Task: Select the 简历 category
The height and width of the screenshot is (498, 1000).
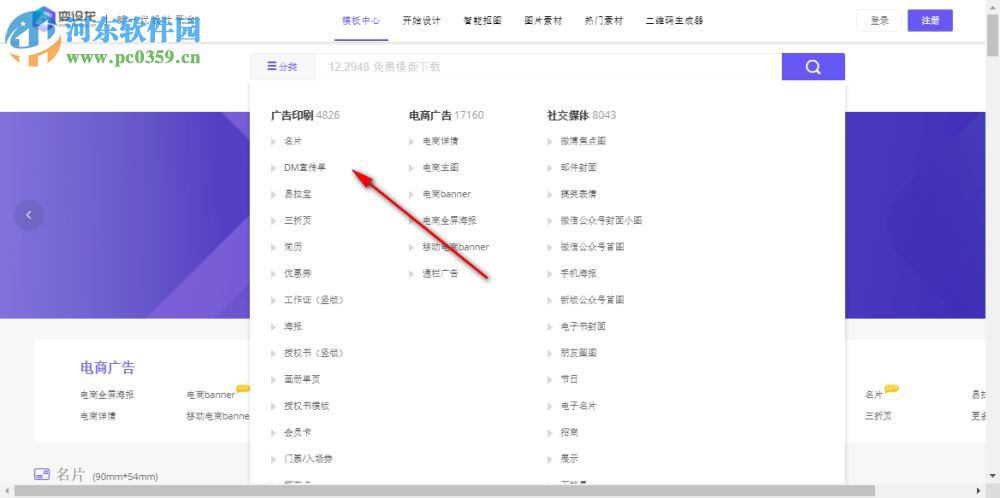Action: [293, 247]
